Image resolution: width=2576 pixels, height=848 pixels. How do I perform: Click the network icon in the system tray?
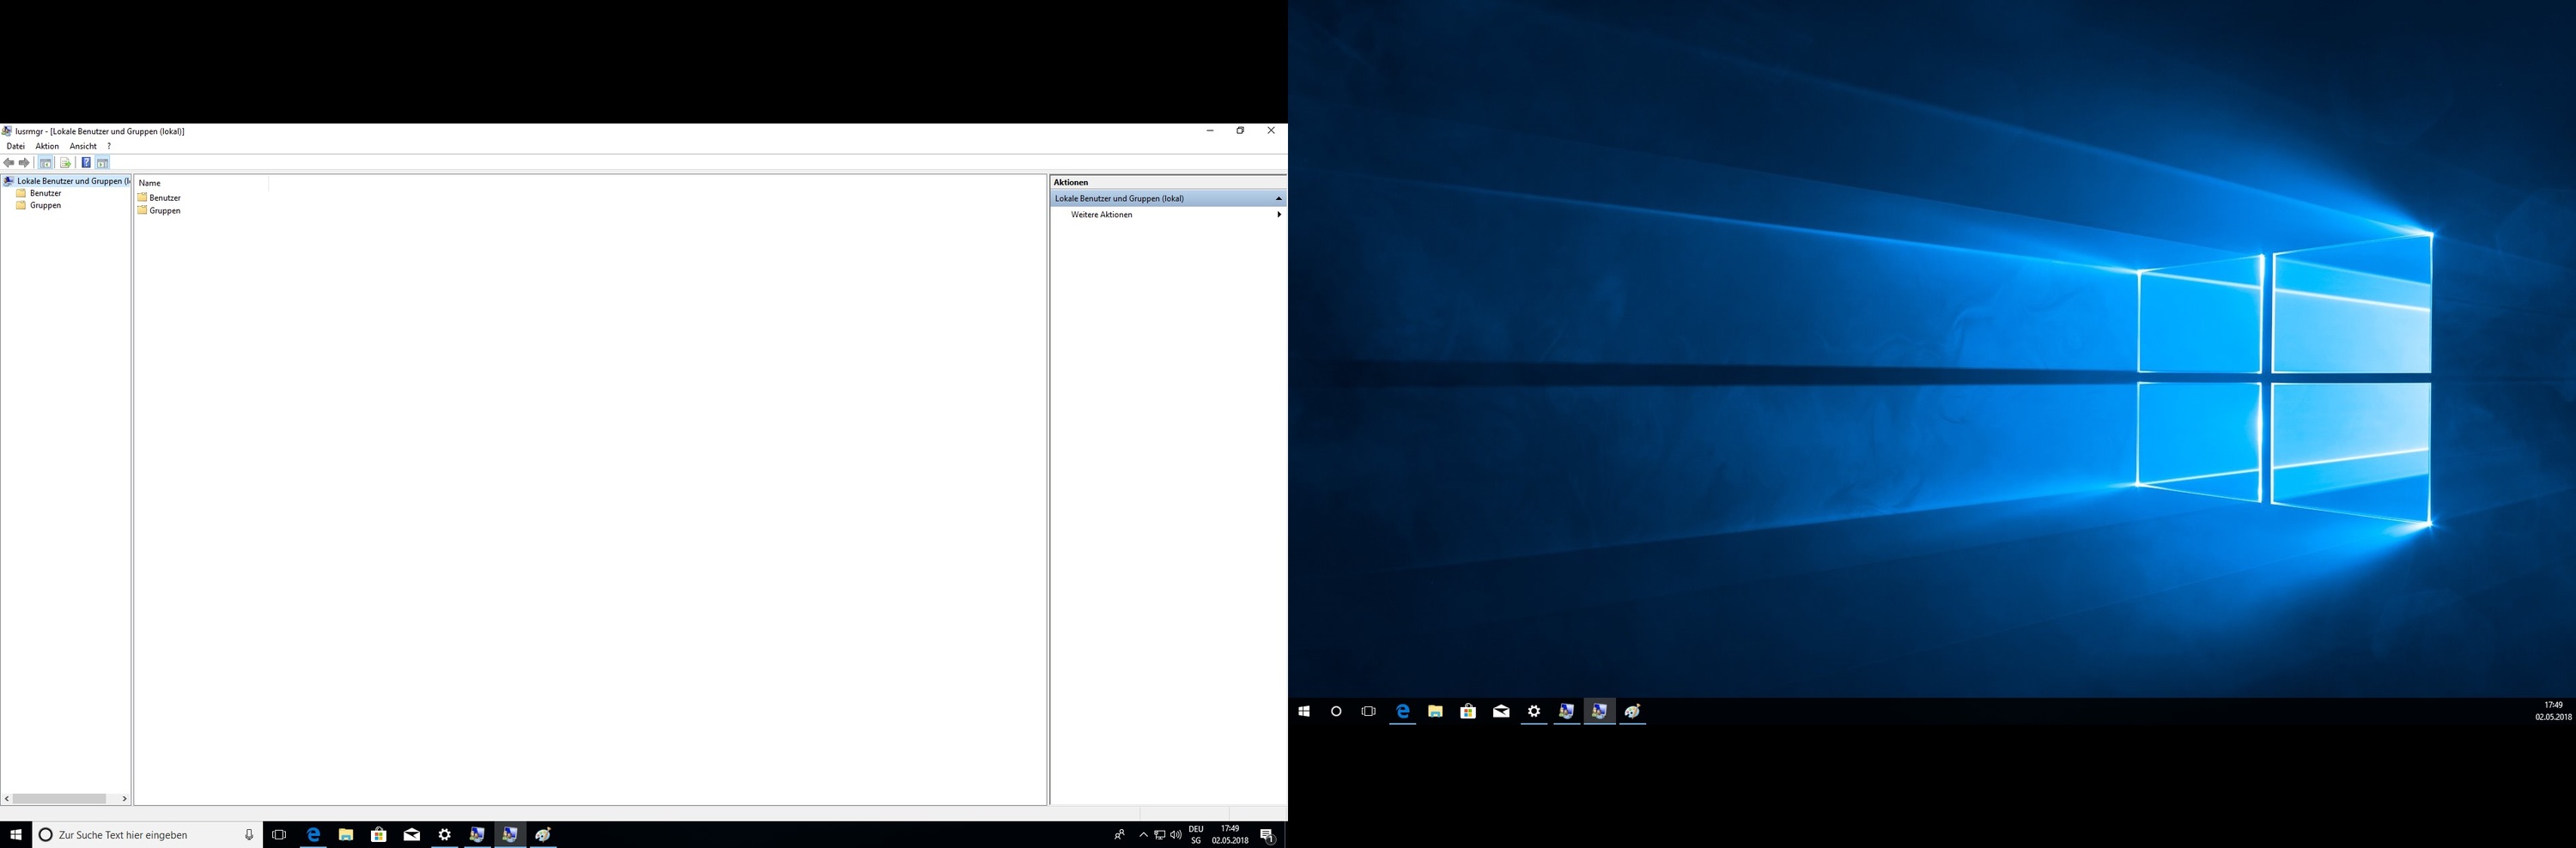[1159, 835]
